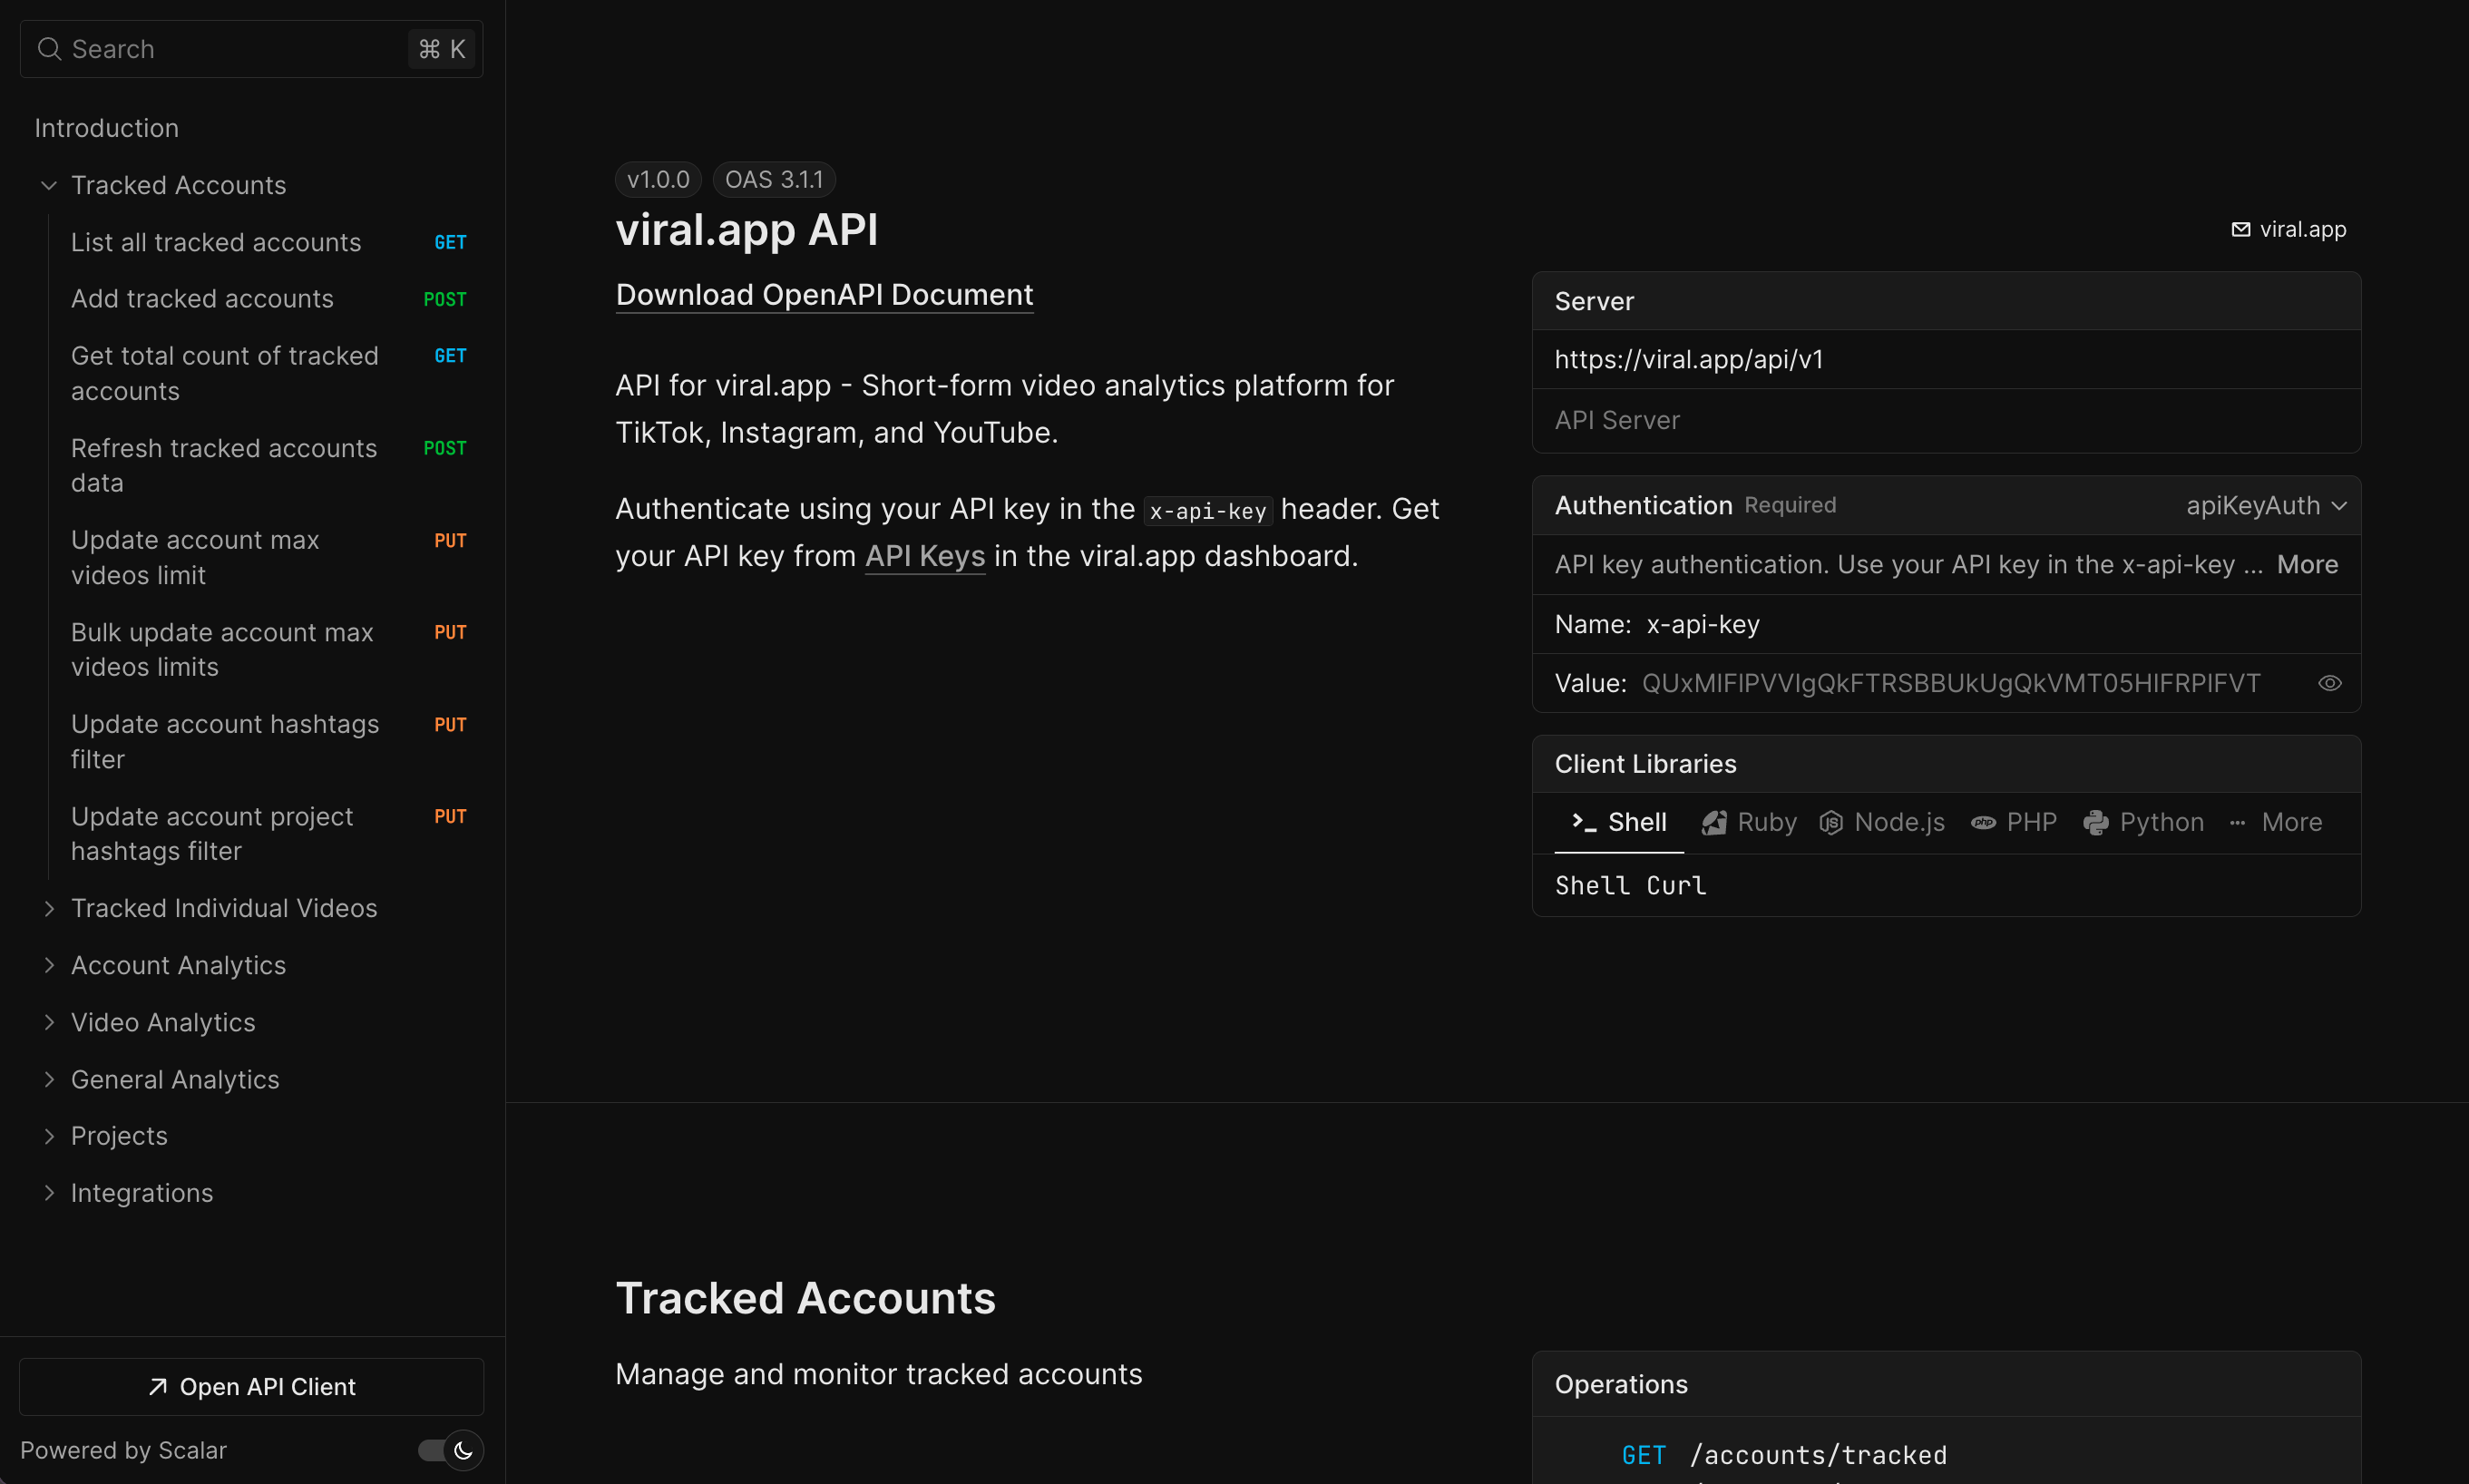Click the external-link icon on Open API Client
Screen dimensions: 2469x1484
[x=158, y=1386]
